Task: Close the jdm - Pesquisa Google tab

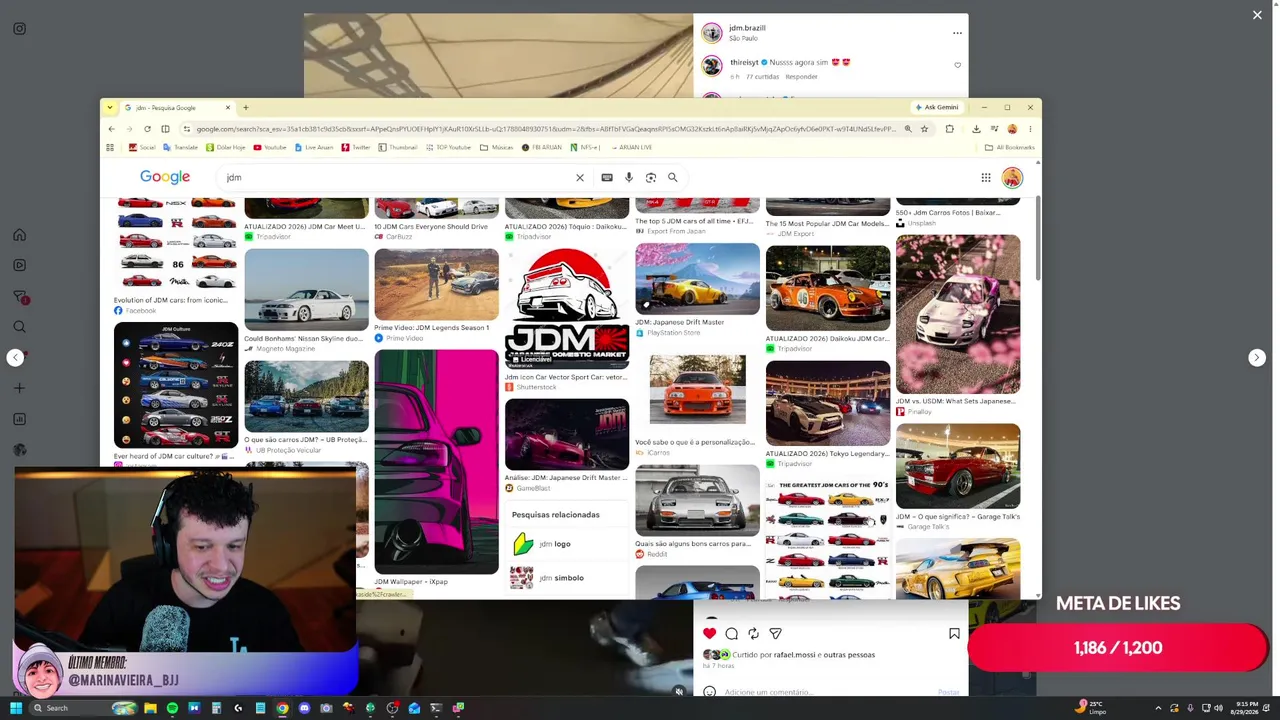Action: point(228,107)
